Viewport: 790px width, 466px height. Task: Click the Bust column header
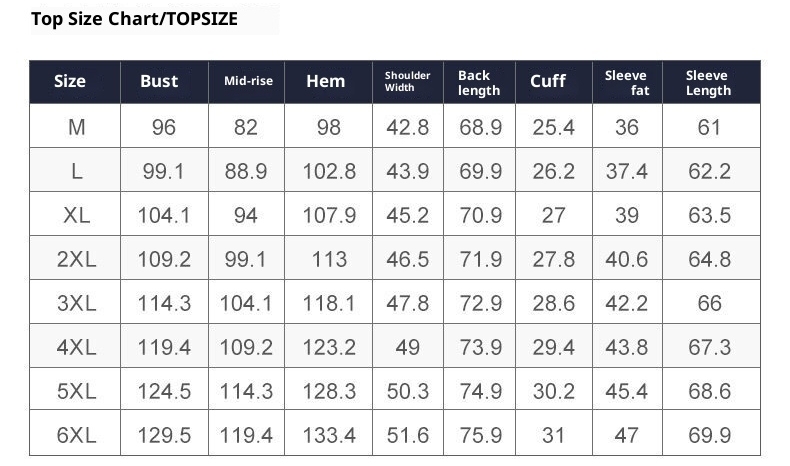tap(159, 82)
